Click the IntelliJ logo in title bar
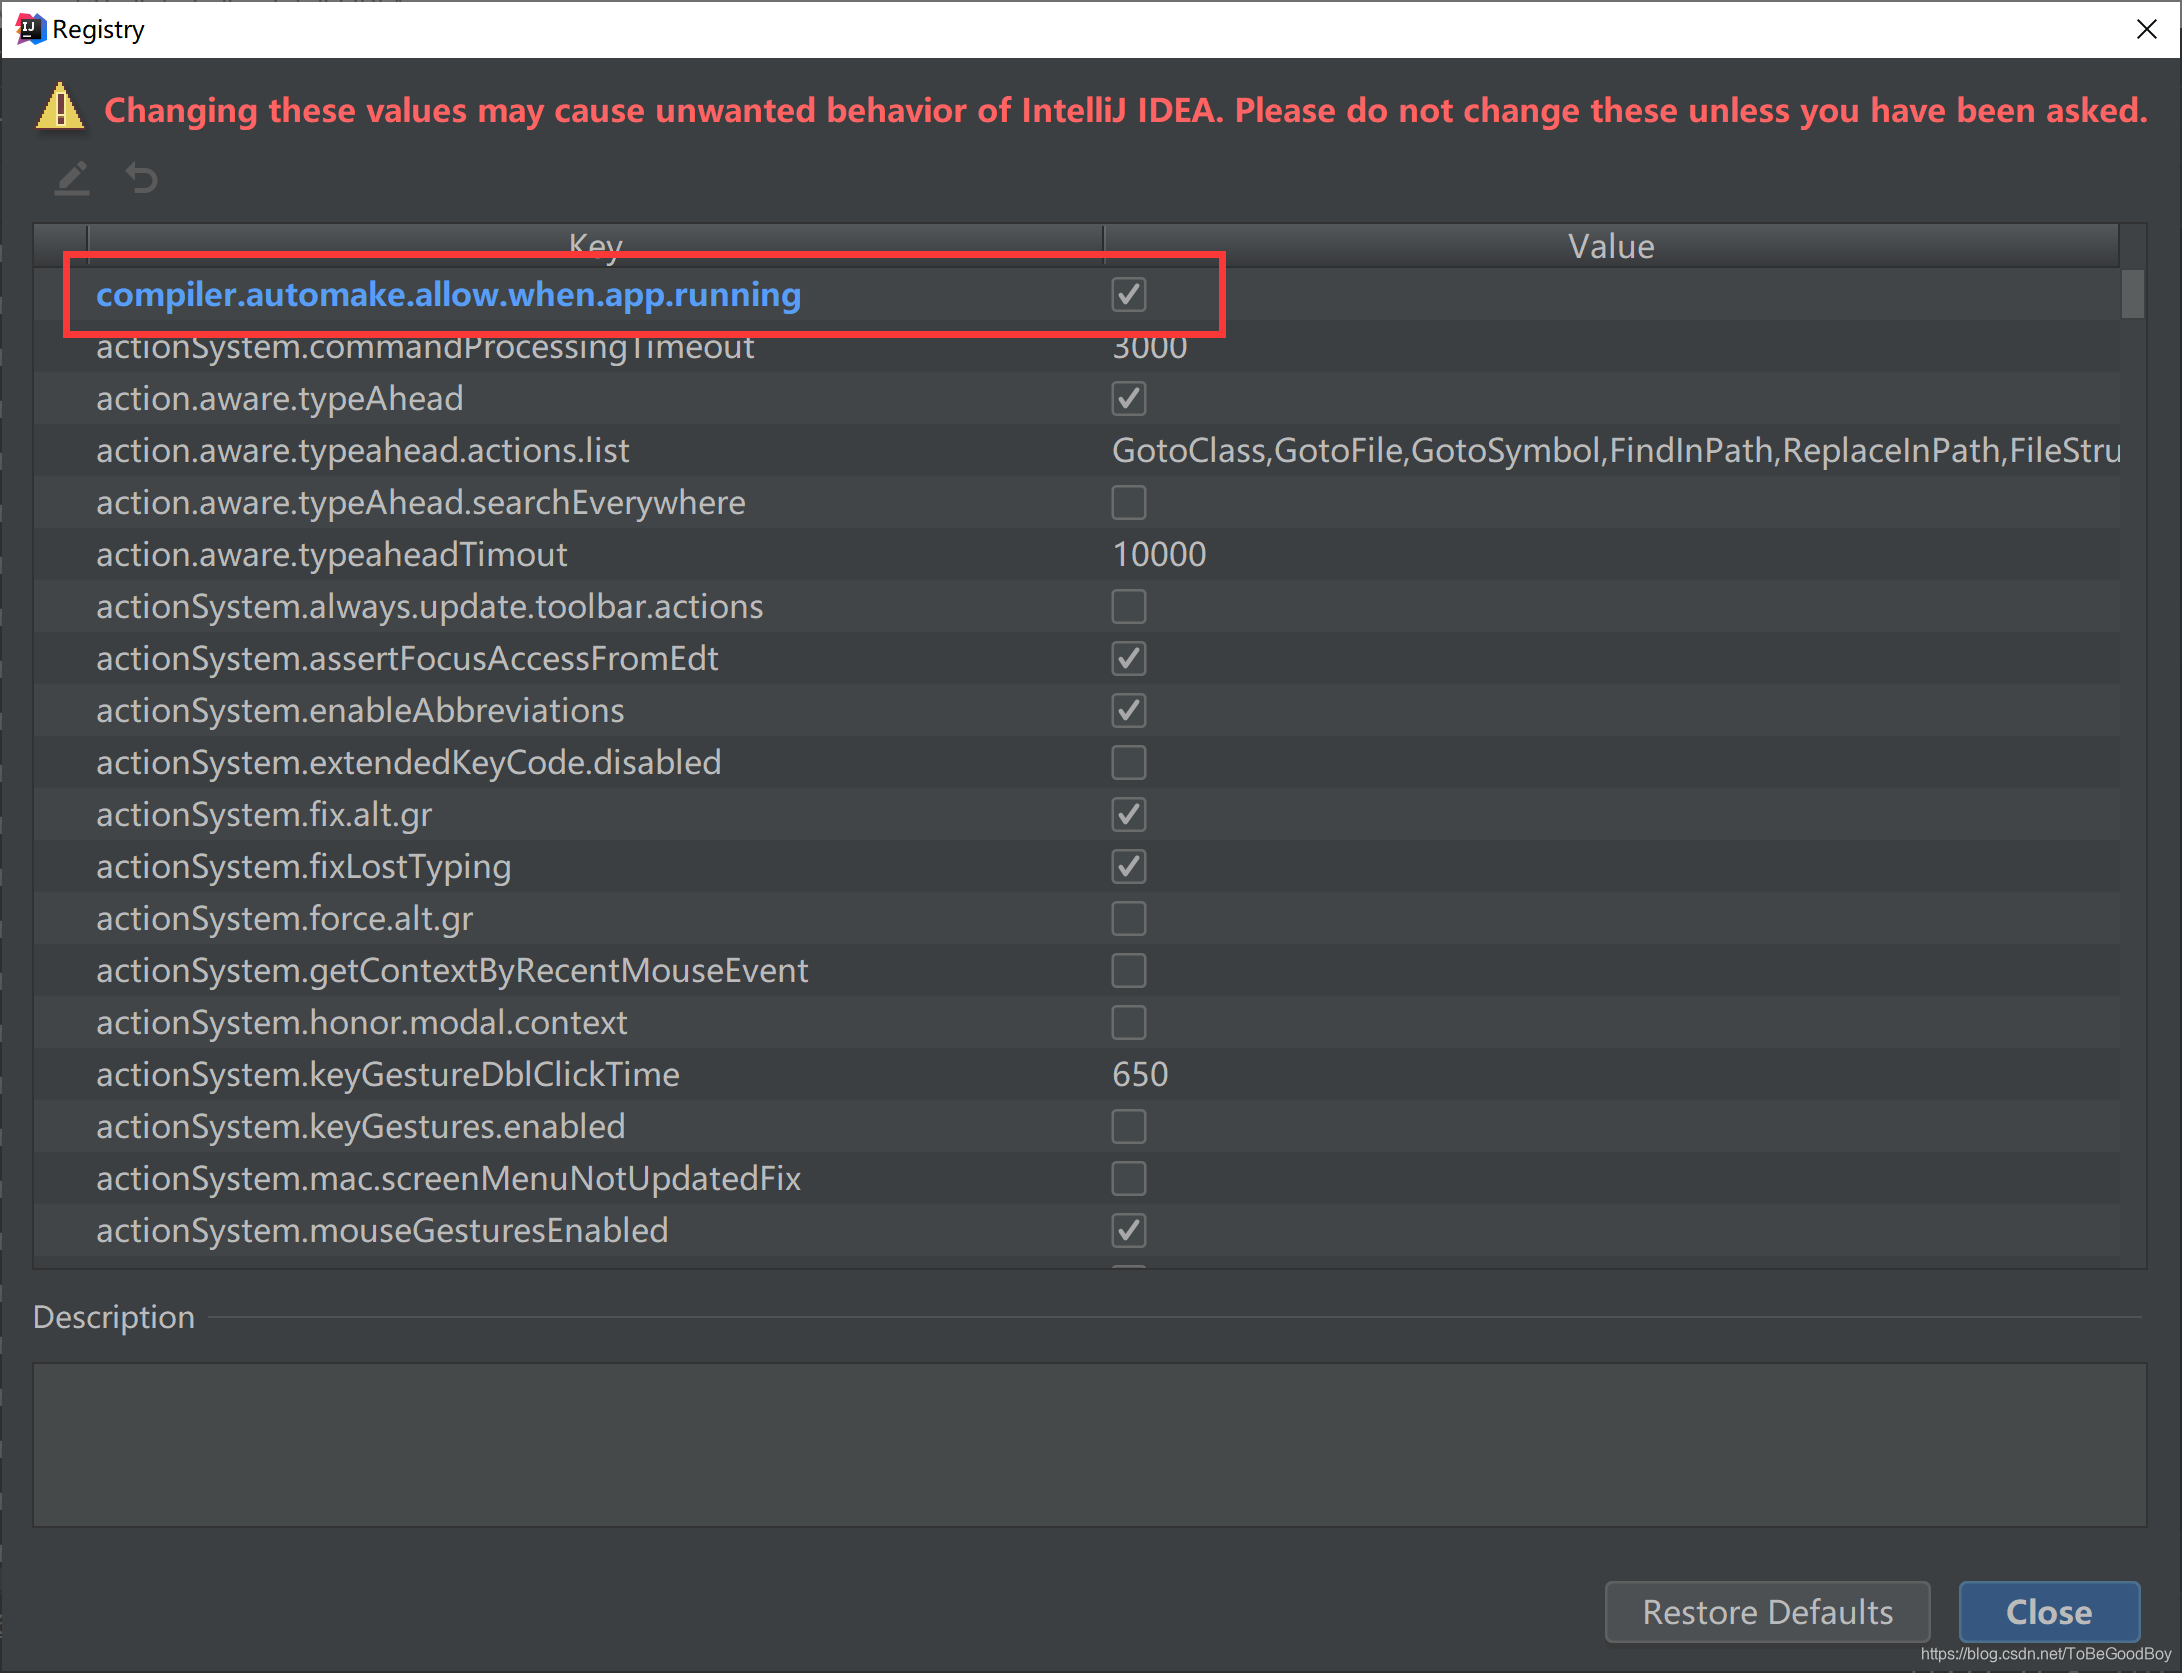The width and height of the screenshot is (2182, 1673). (x=30, y=29)
